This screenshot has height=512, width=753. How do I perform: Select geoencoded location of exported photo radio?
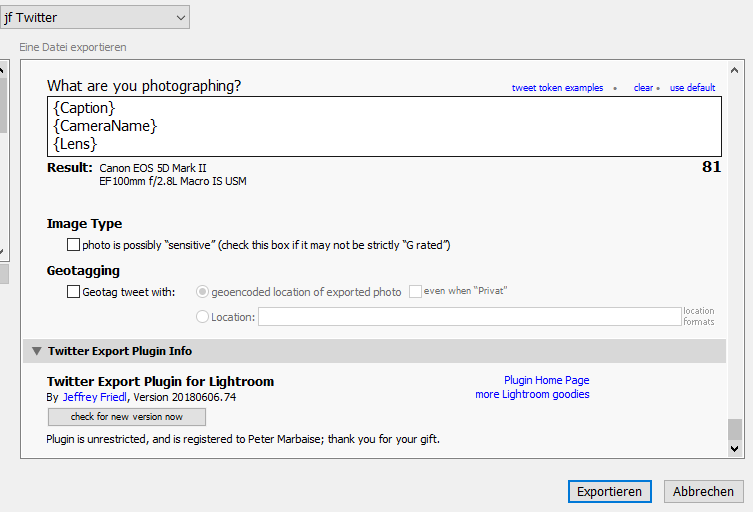pos(202,292)
